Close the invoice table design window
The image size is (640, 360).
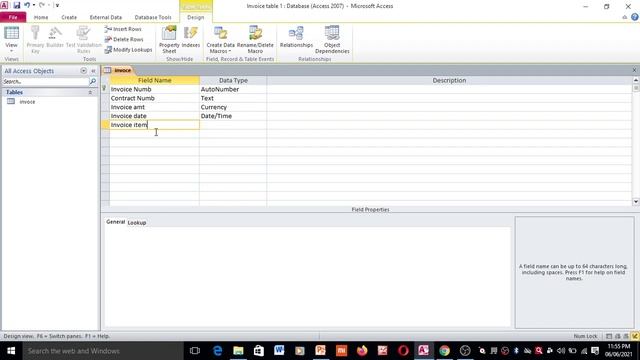click(x=634, y=70)
